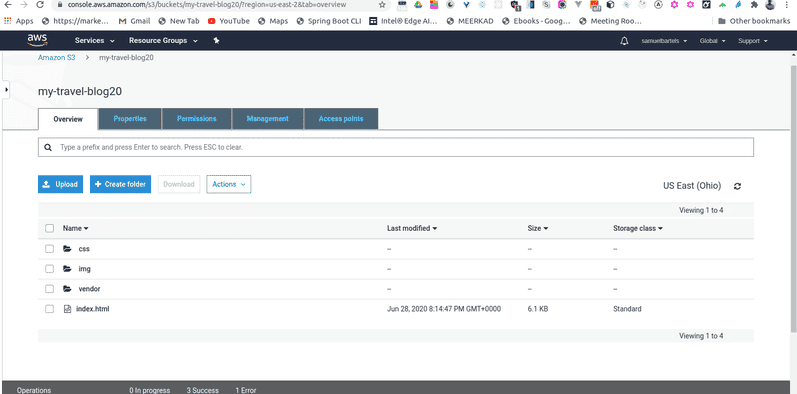Click the Upload button
Screen dimensions: 797x394
pos(60,184)
